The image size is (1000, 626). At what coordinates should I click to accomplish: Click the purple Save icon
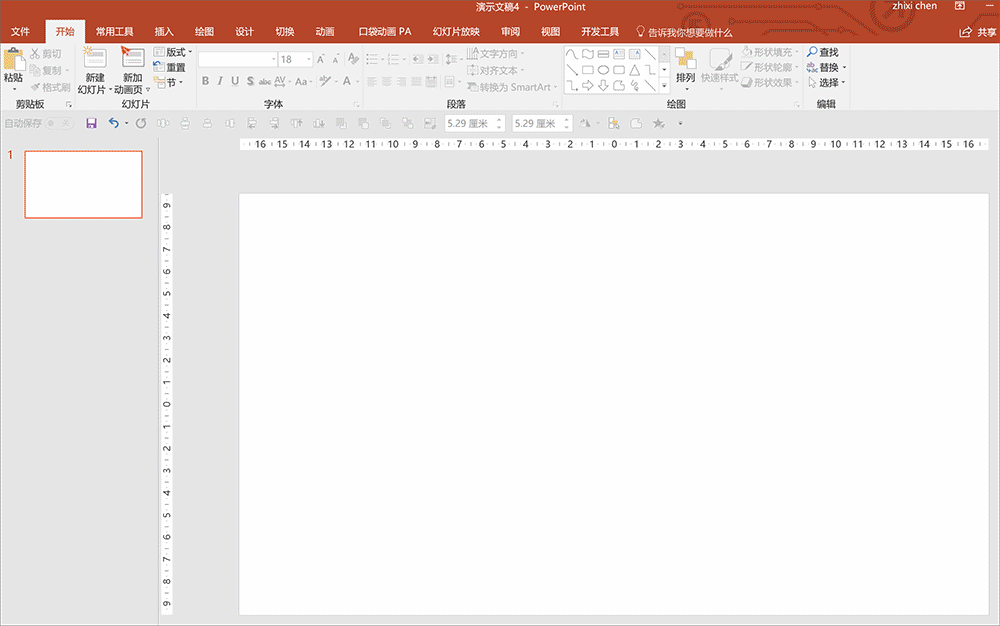pyautogui.click(x=91, y=123)
